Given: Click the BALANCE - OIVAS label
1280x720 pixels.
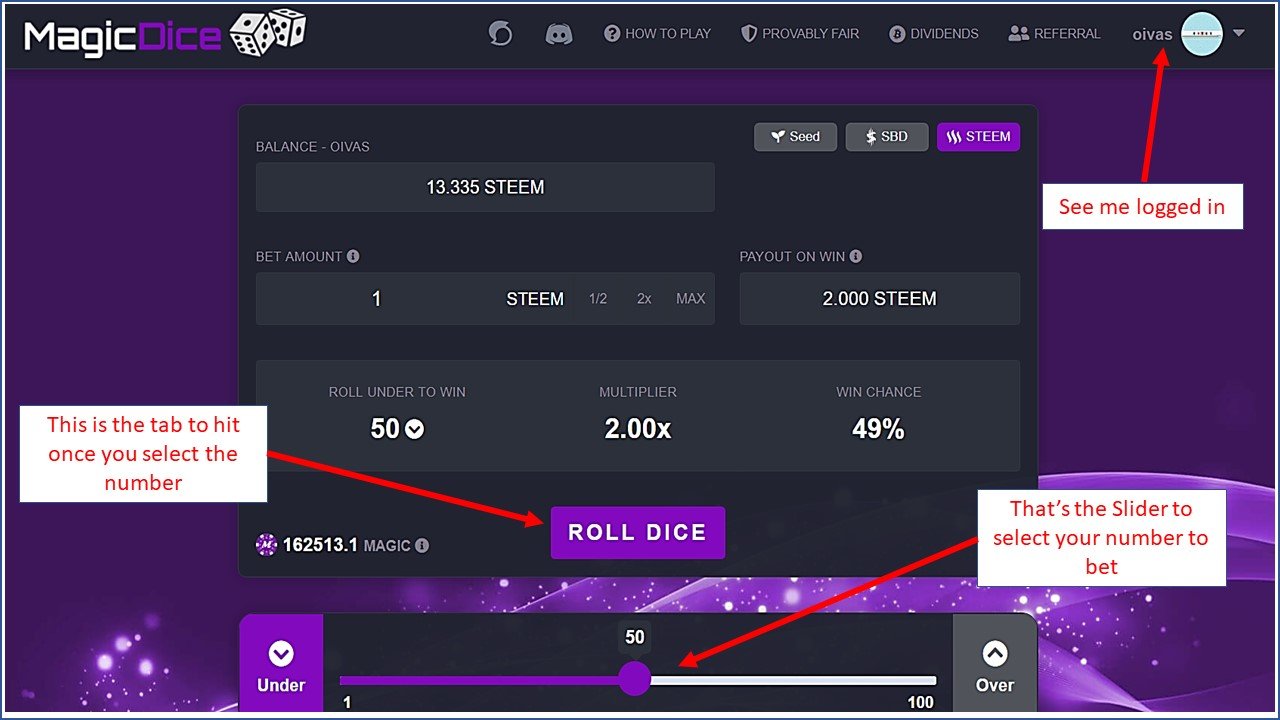Looking at the screenshot, I should pos(312,147).
